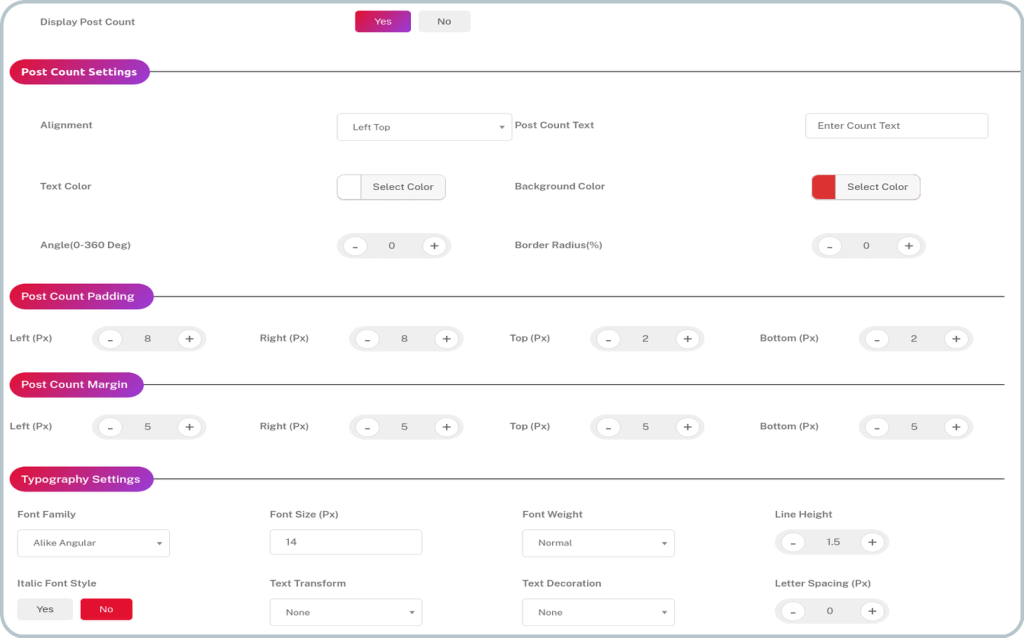Open the Text Transform dropdown
The image size is (1024, 638).
pyautogui.click(x=345, y=612)
